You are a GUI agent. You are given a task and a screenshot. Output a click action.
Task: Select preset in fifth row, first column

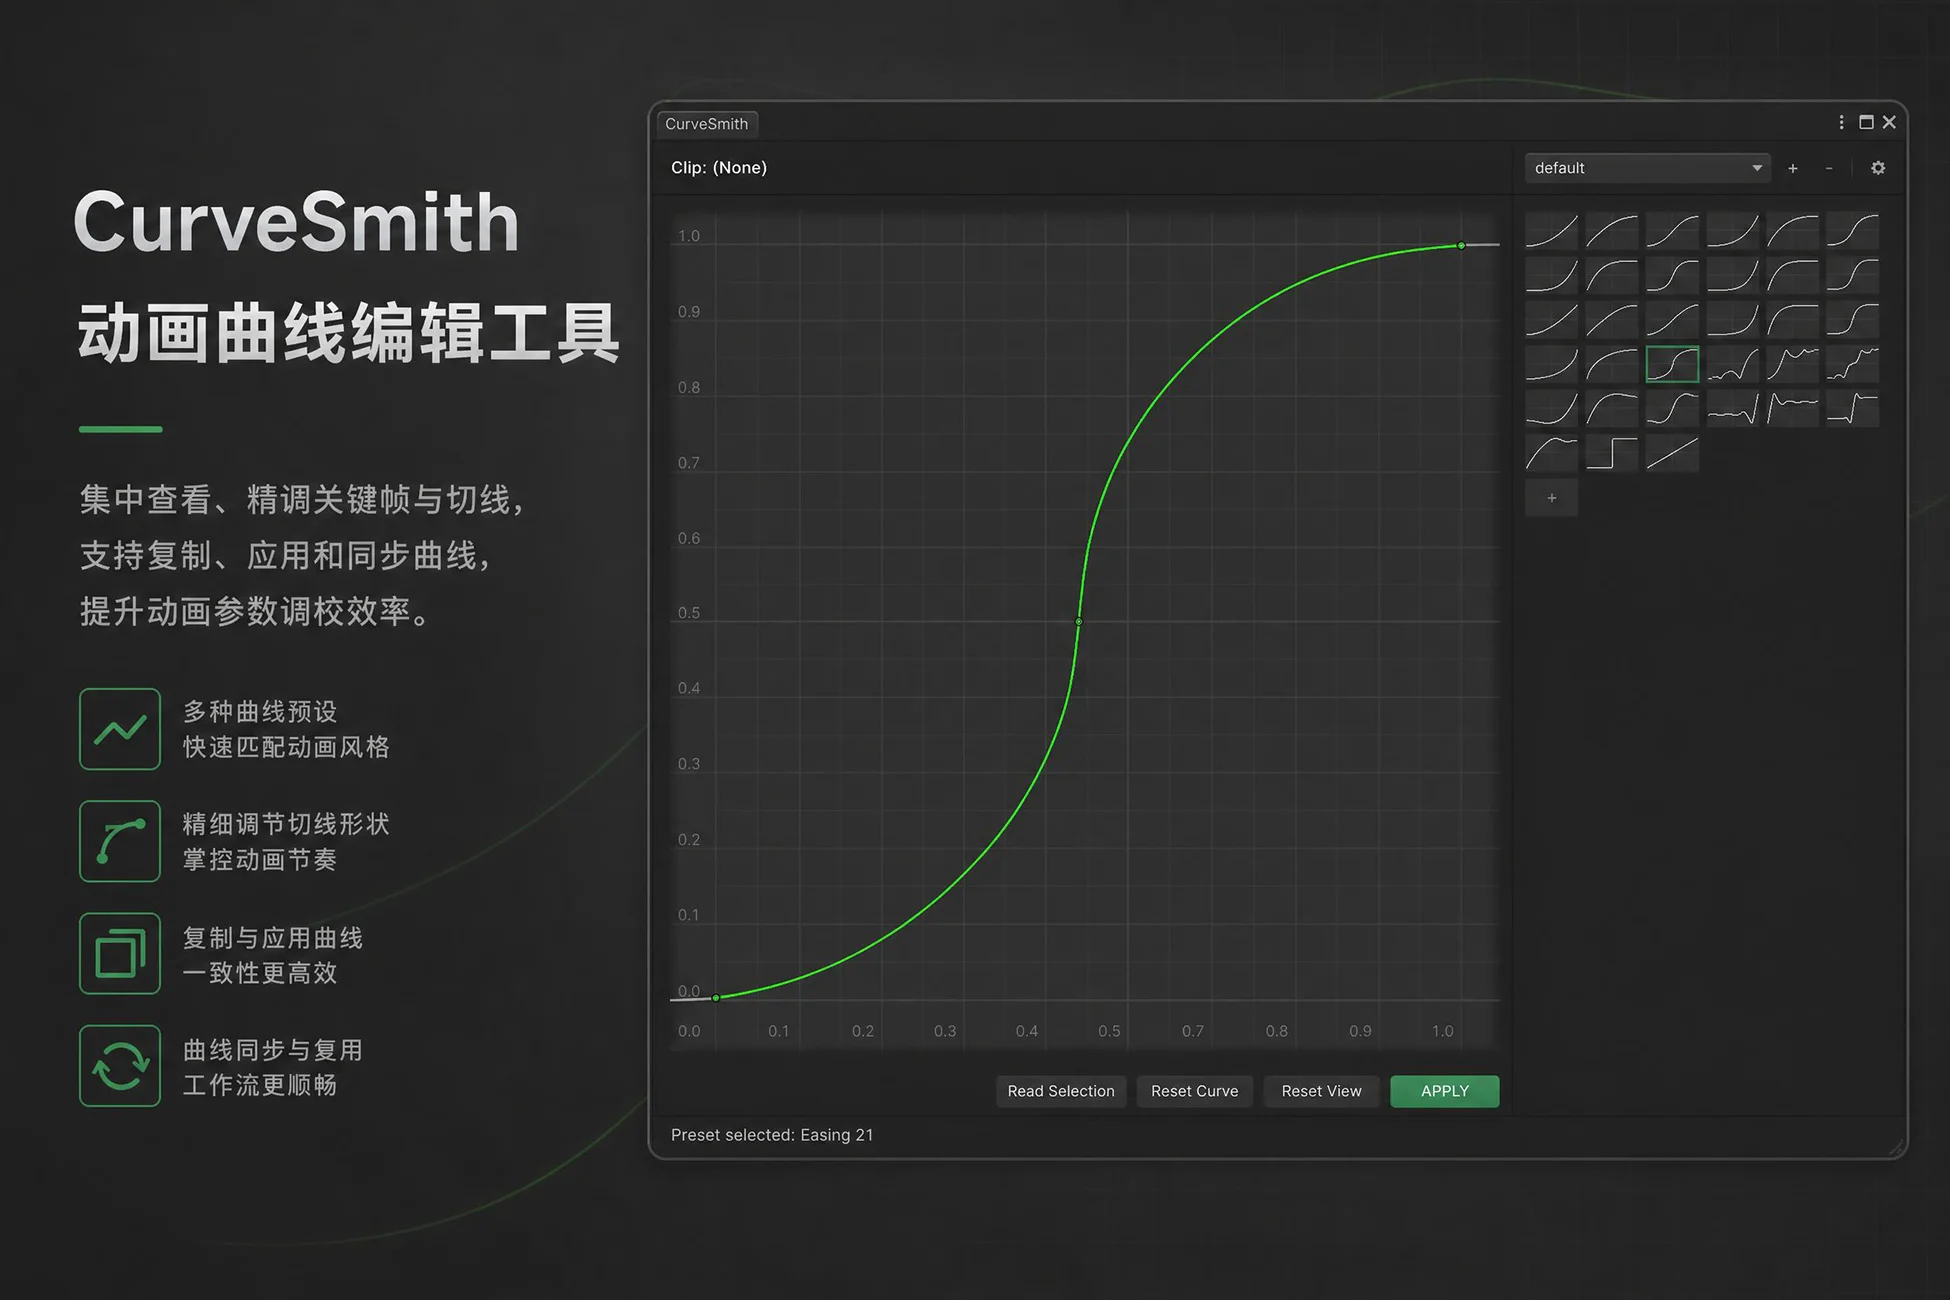1552,409
